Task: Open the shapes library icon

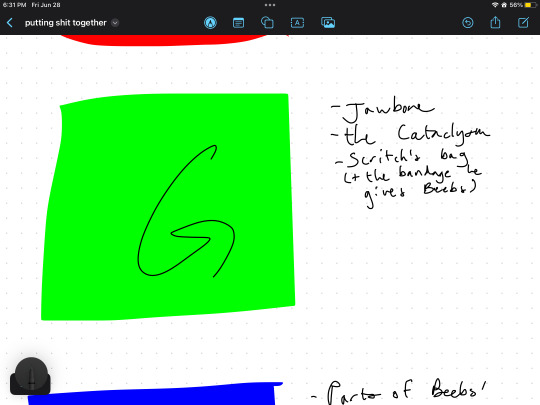Action: pyautogui.click(x=267, y=23)
